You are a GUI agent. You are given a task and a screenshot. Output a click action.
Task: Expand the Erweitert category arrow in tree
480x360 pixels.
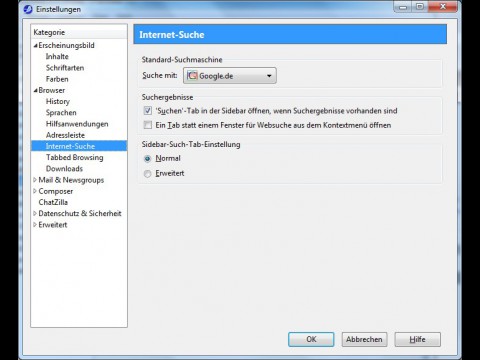coord(35,225)
